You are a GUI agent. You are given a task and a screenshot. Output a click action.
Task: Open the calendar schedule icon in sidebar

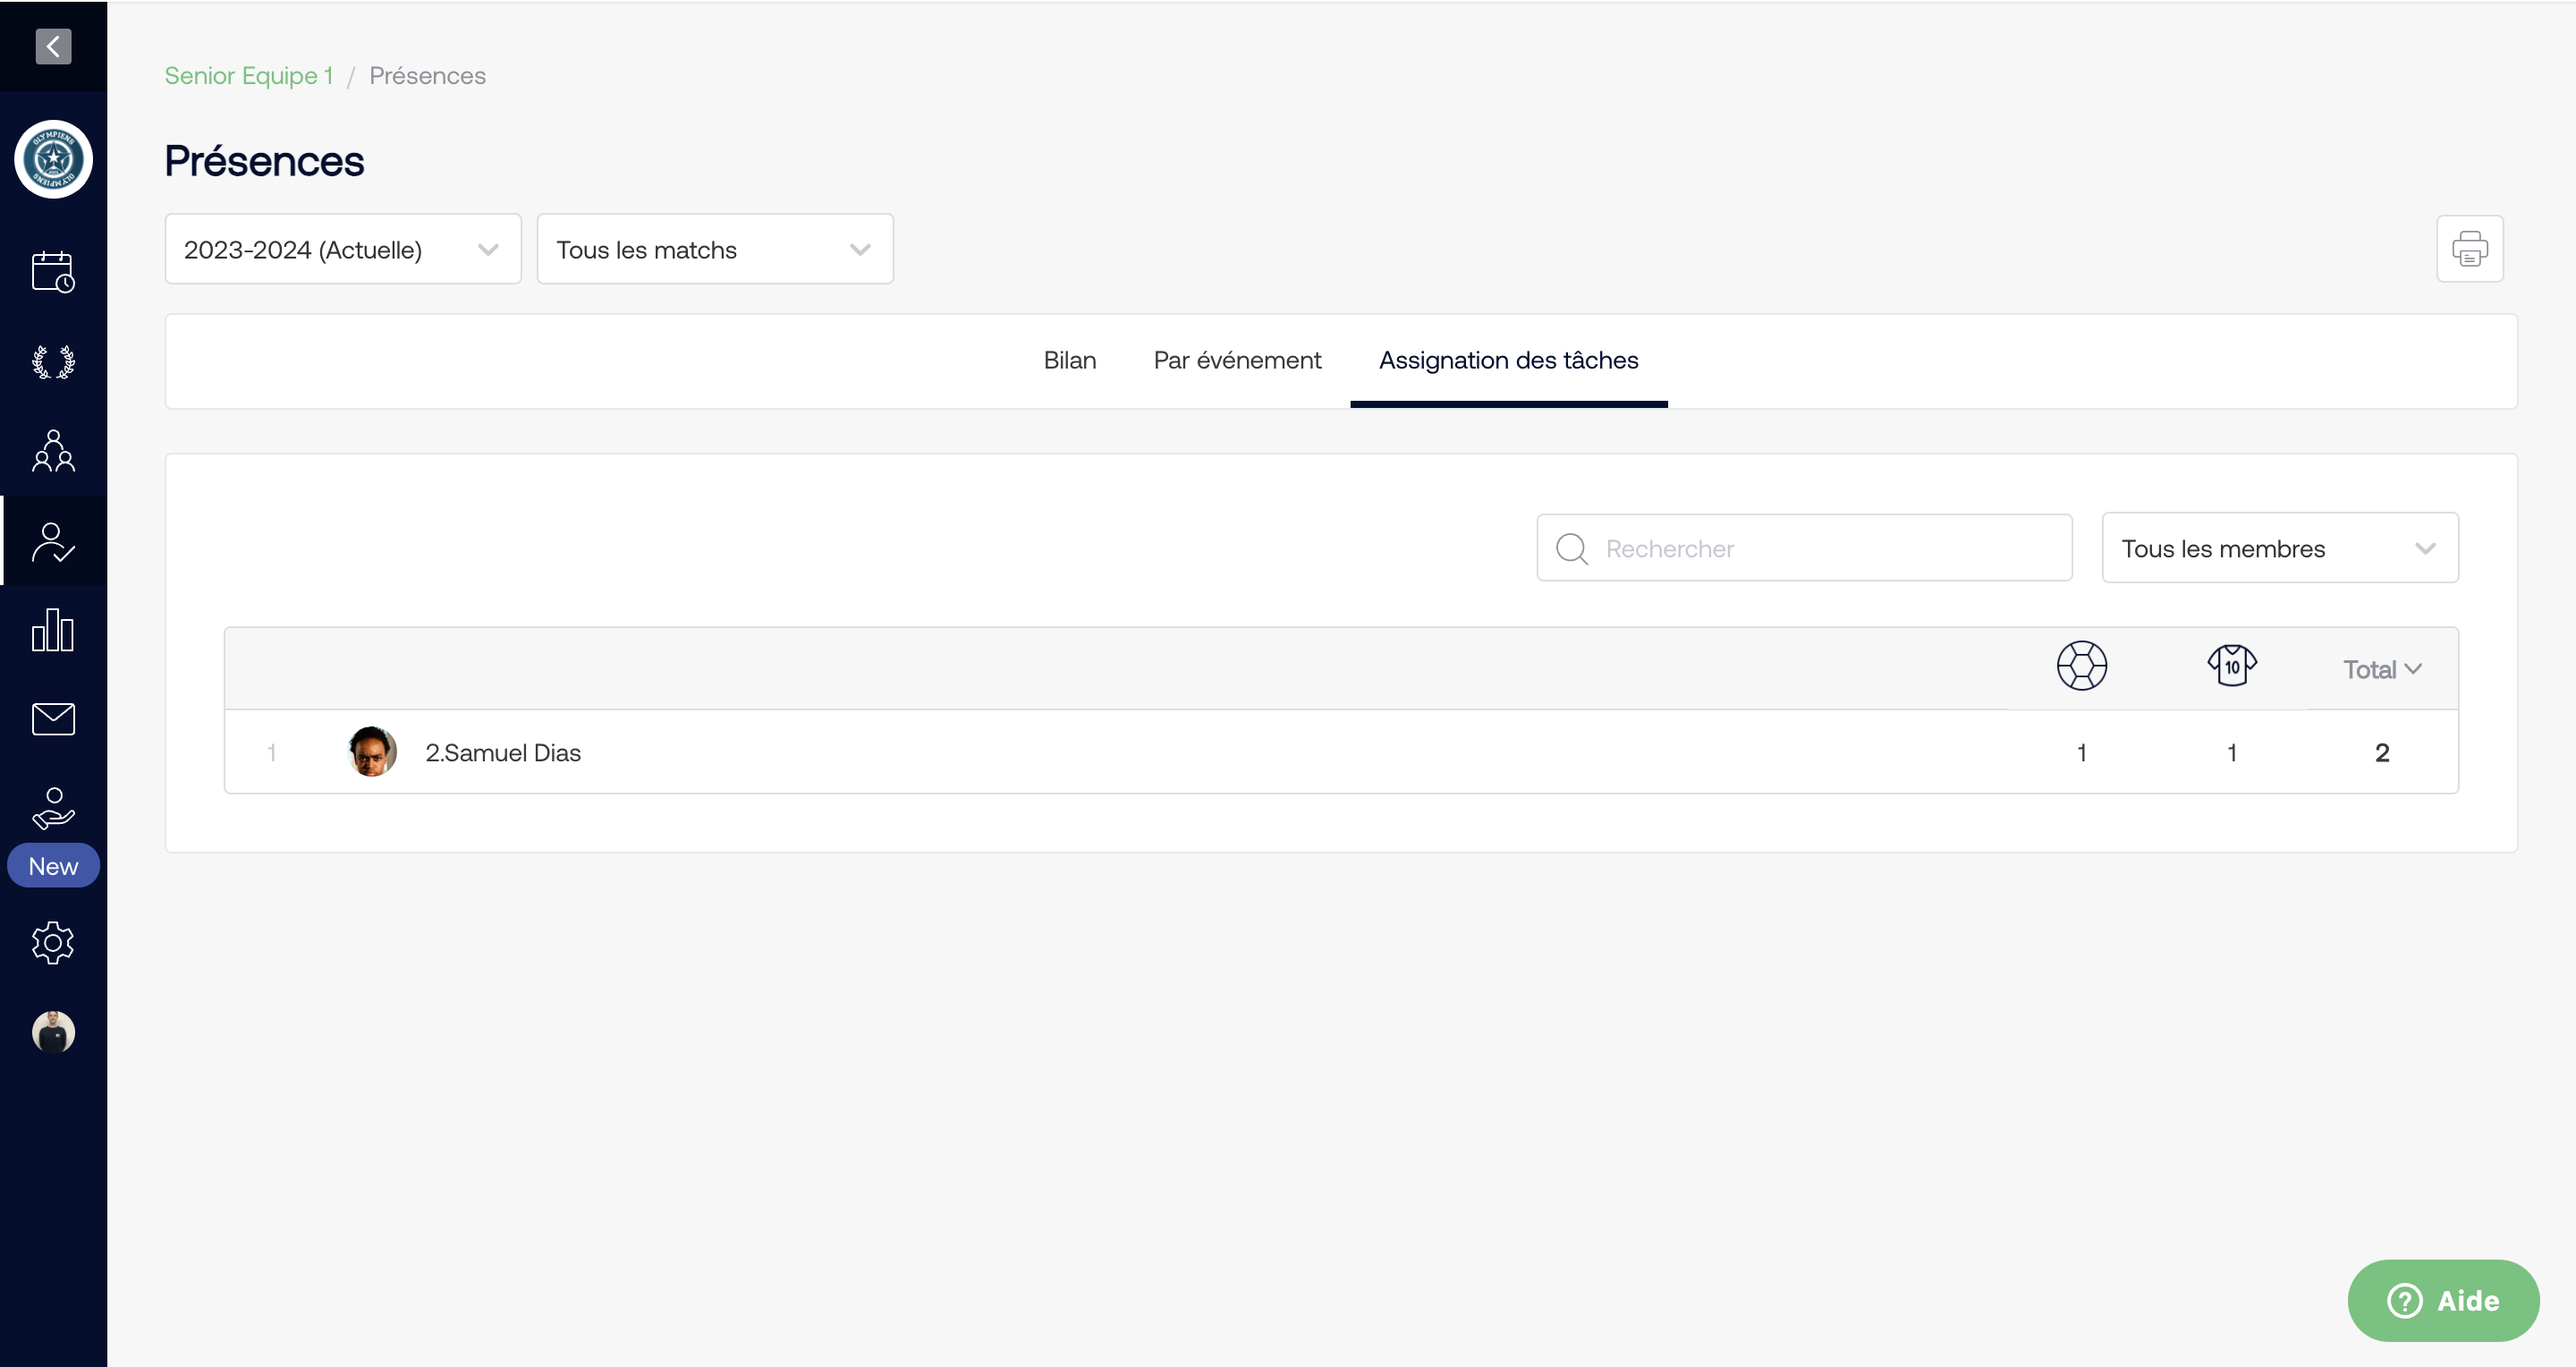(53, 271)
